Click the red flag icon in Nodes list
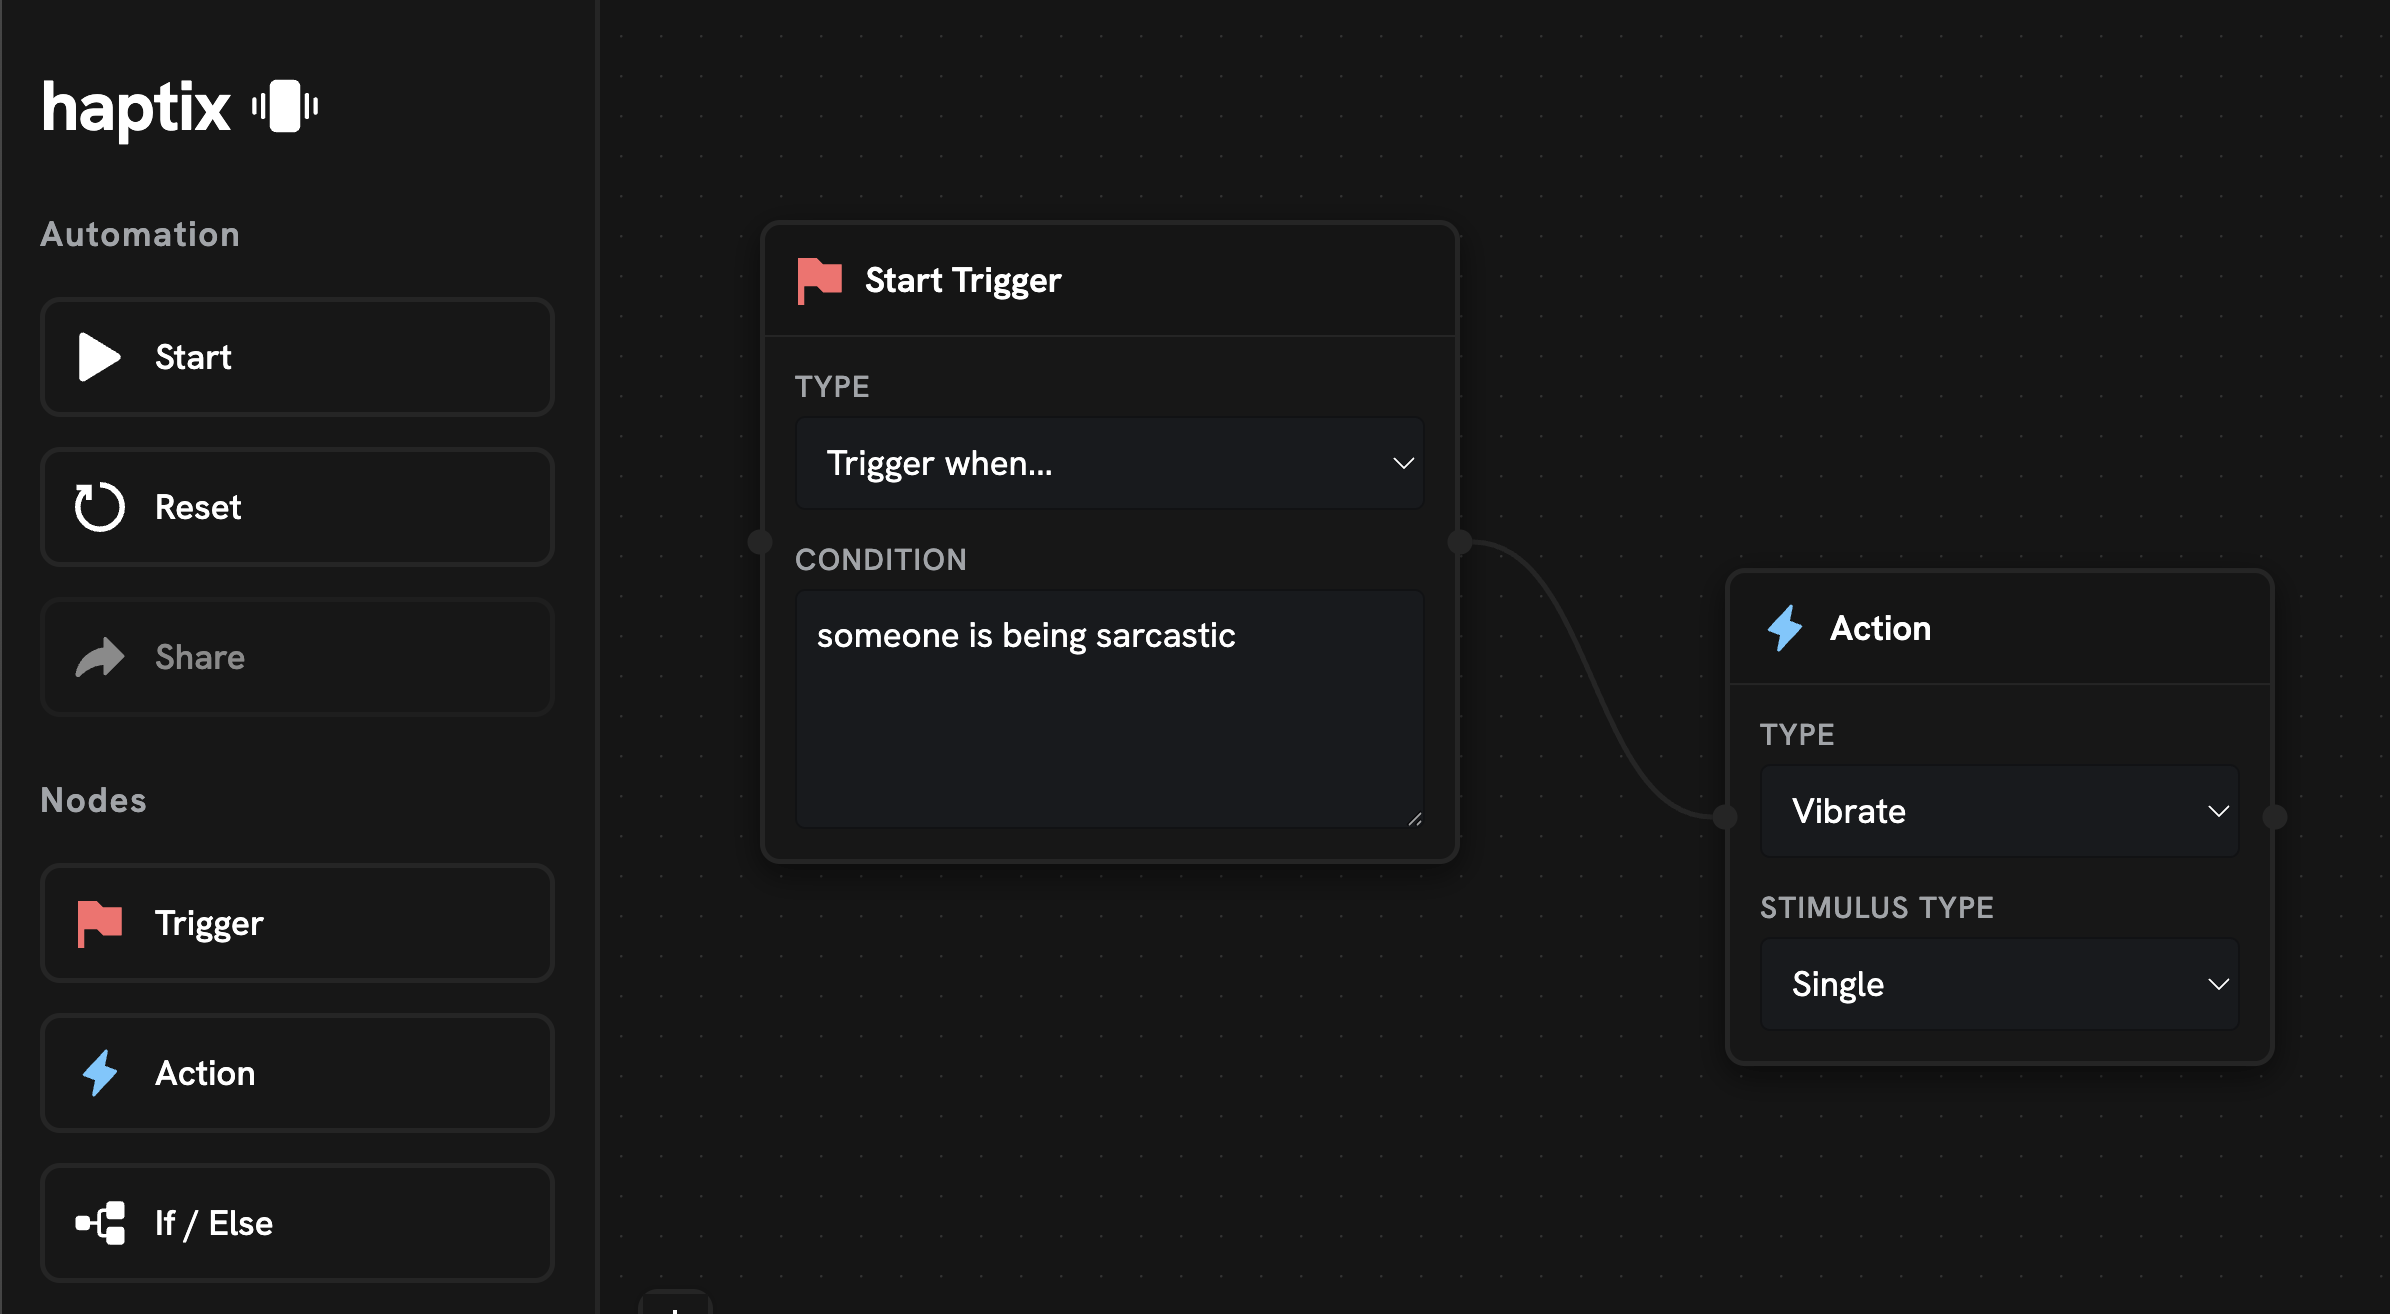 [x=99, y=923]
